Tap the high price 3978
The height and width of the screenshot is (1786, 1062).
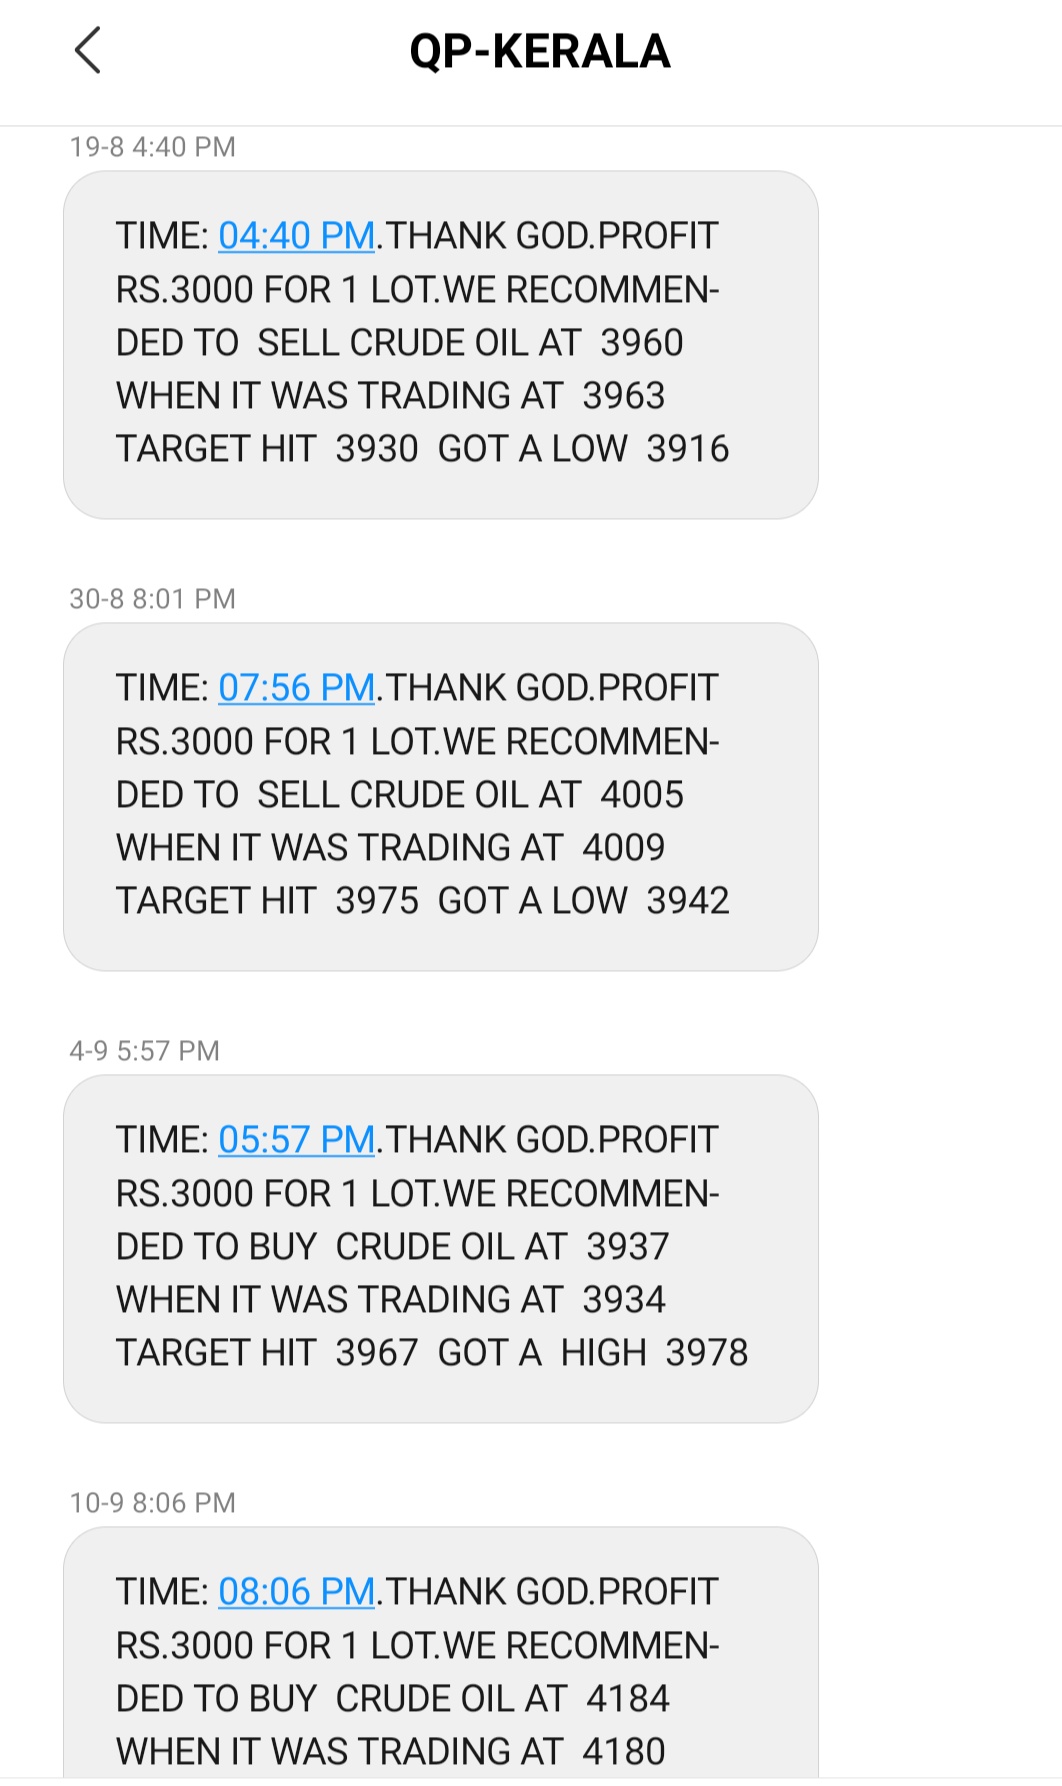tap(707, 1353)
